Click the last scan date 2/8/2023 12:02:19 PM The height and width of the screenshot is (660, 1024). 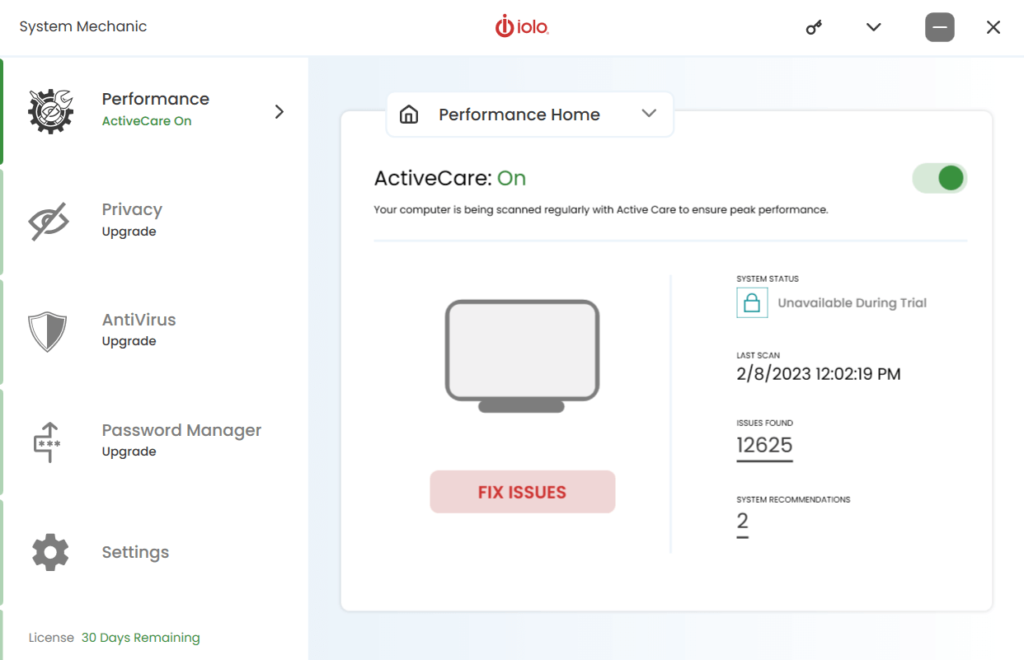(x=818, y=374)
